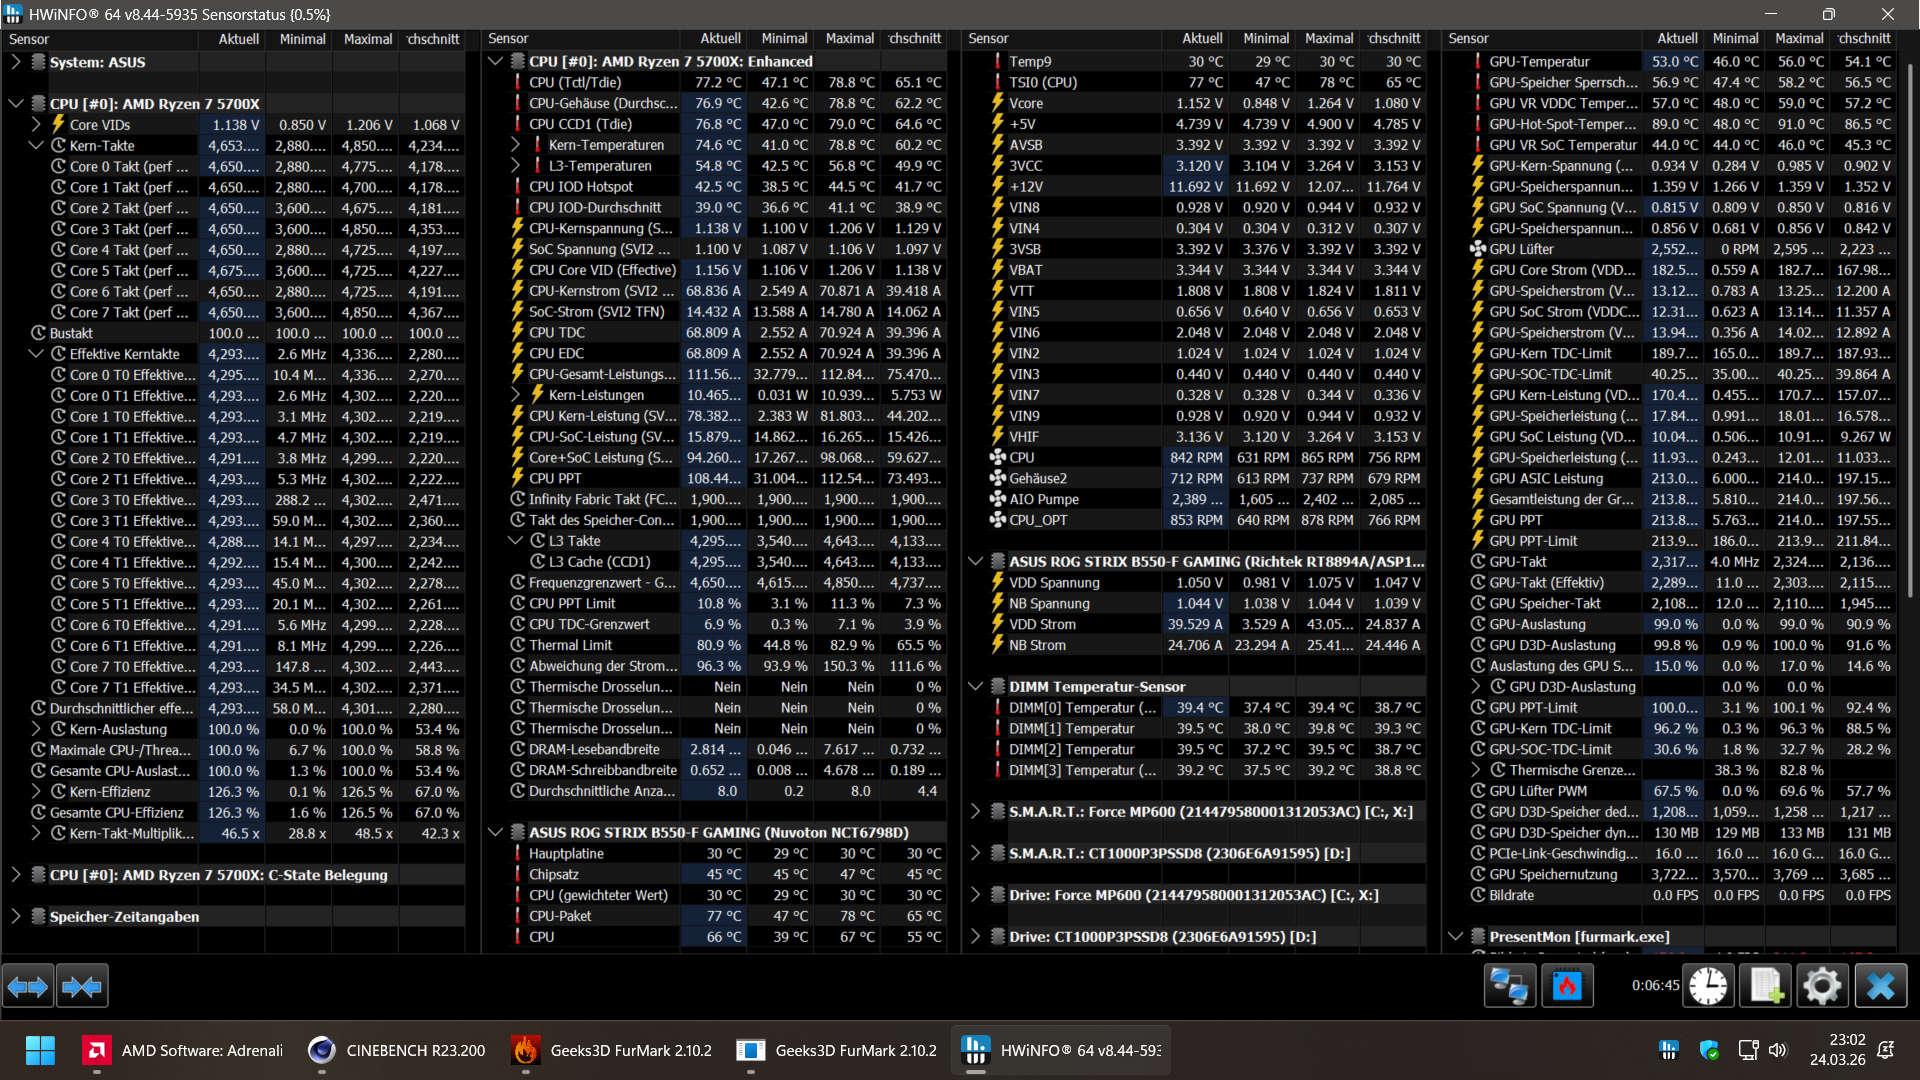Open sensor settings gear icon
Viewport: 1920px width, 1080px height.
click(x=1821, y=987)
